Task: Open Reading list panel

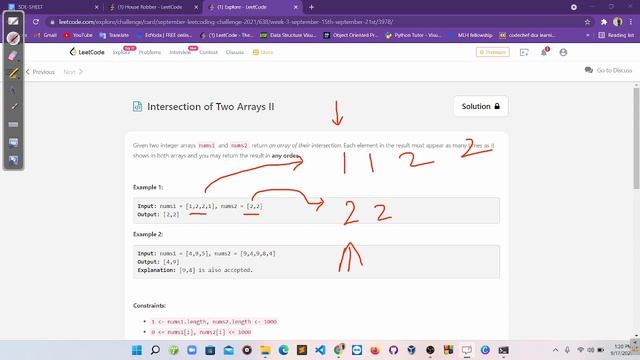Action: [616, 36]
